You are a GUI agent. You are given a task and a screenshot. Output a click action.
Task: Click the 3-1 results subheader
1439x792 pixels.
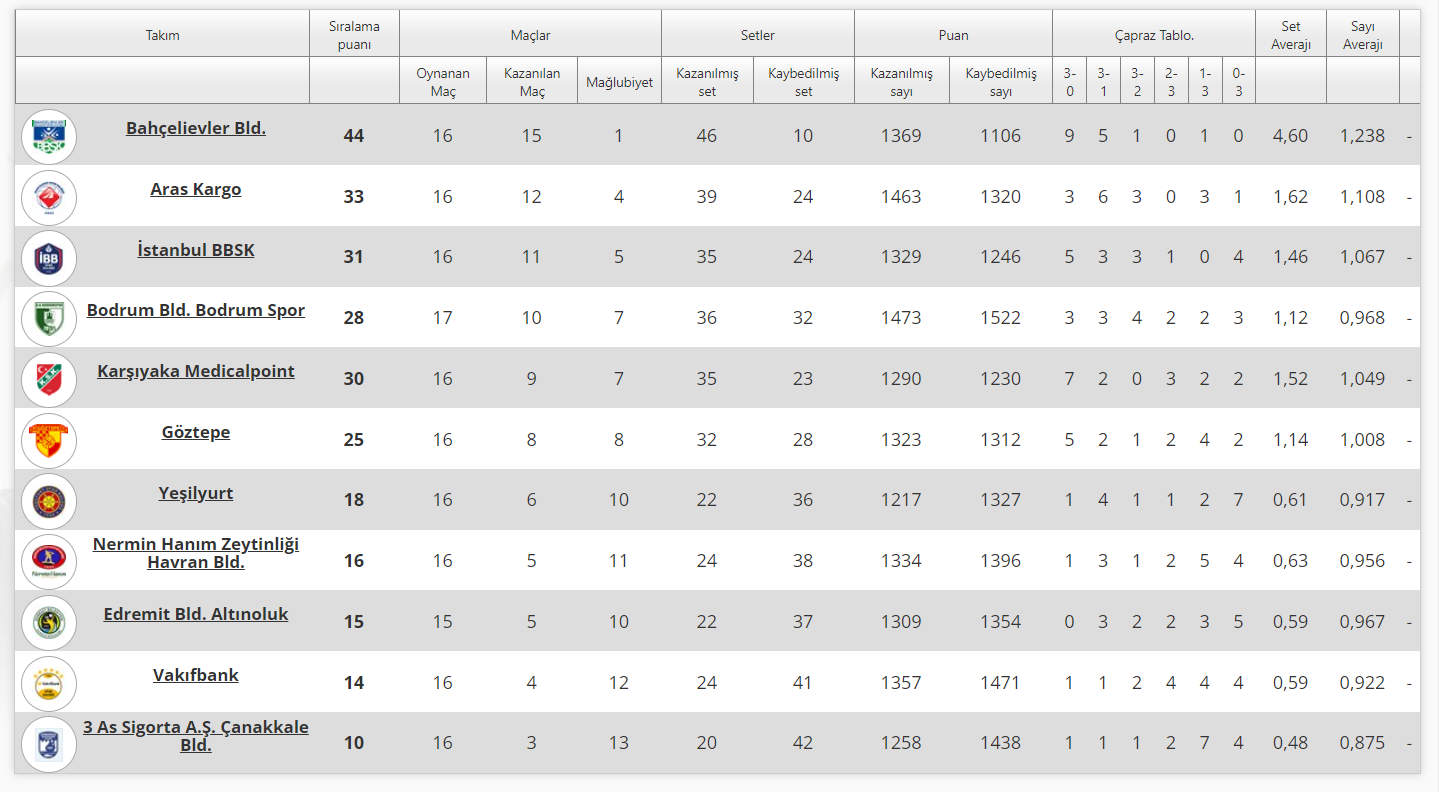pos(1103,82)
